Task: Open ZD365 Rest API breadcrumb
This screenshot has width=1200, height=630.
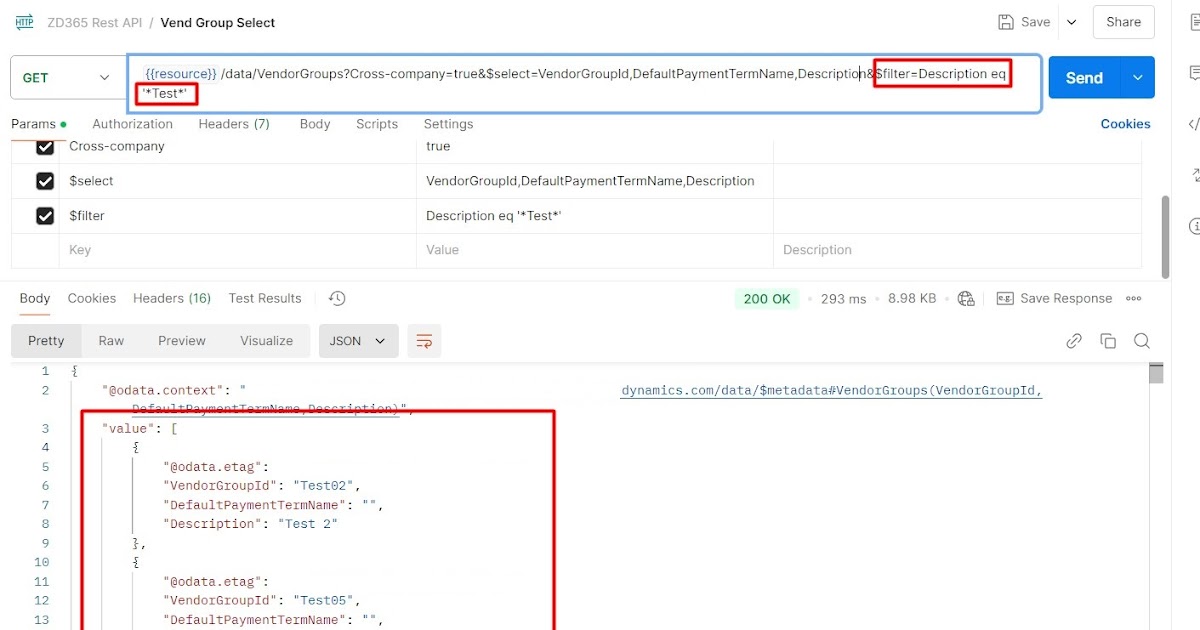Action: pyautogui.click(x=95, y=22)
